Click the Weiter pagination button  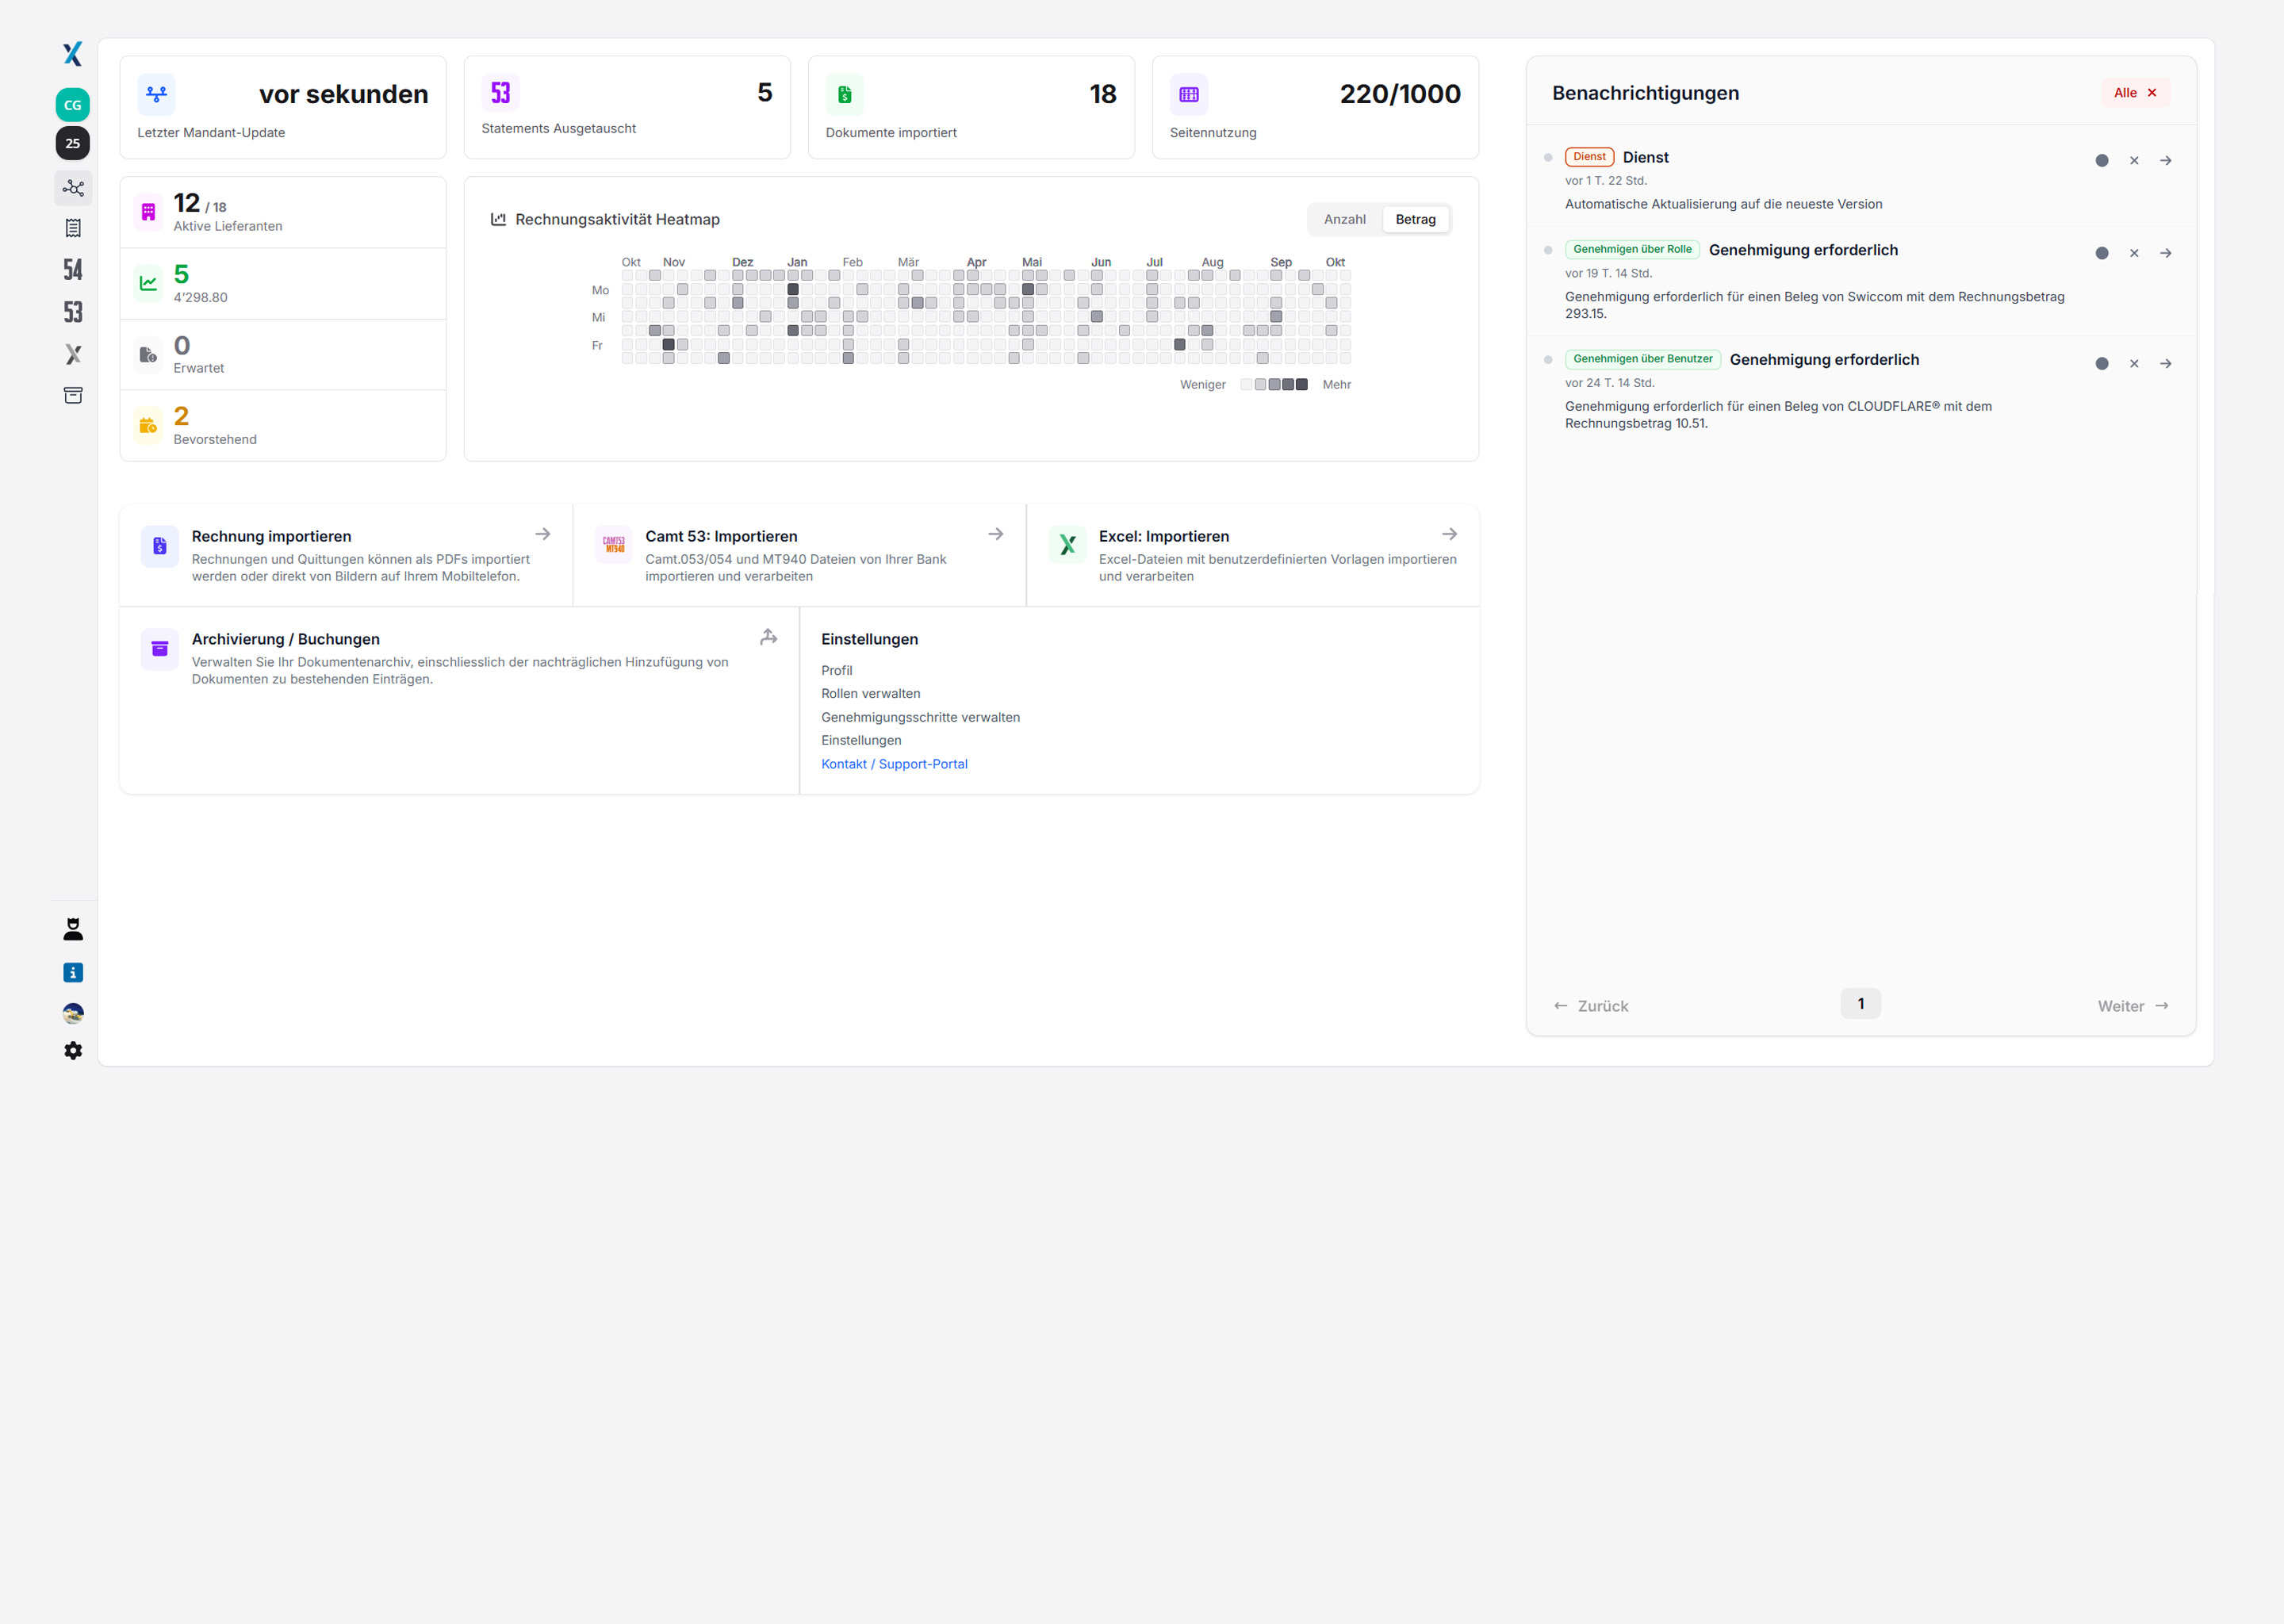pos(2132,1006)
